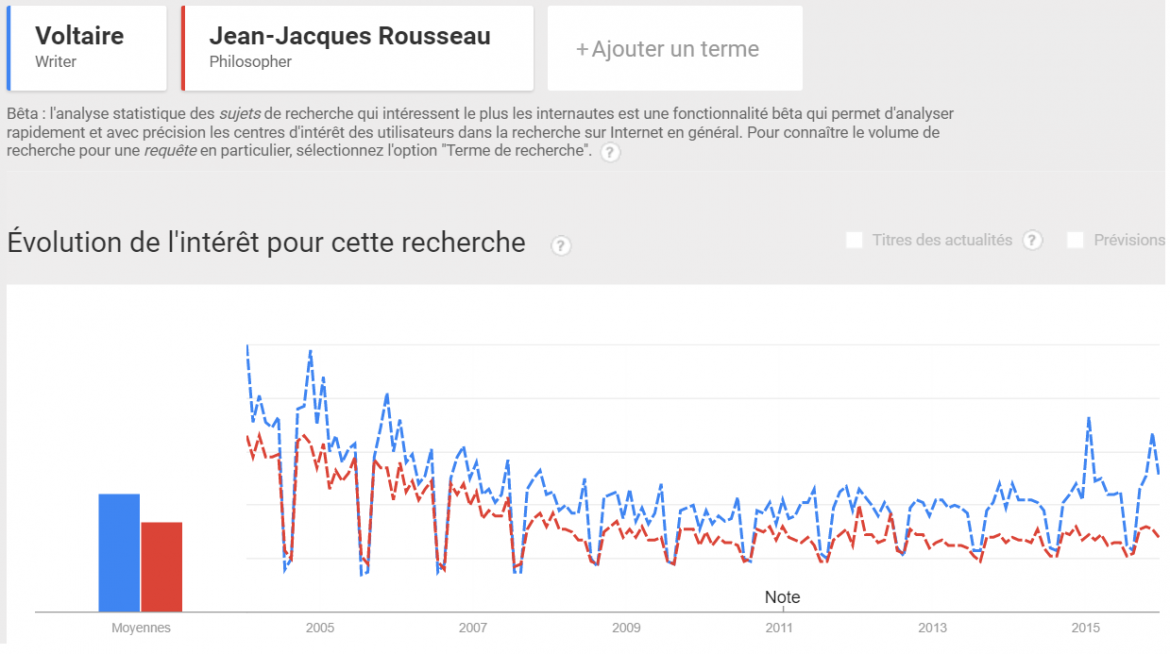The height and width of the screenshot is (654, 1170).
Task: Click help icon after the beta description text
Action: 610,152
